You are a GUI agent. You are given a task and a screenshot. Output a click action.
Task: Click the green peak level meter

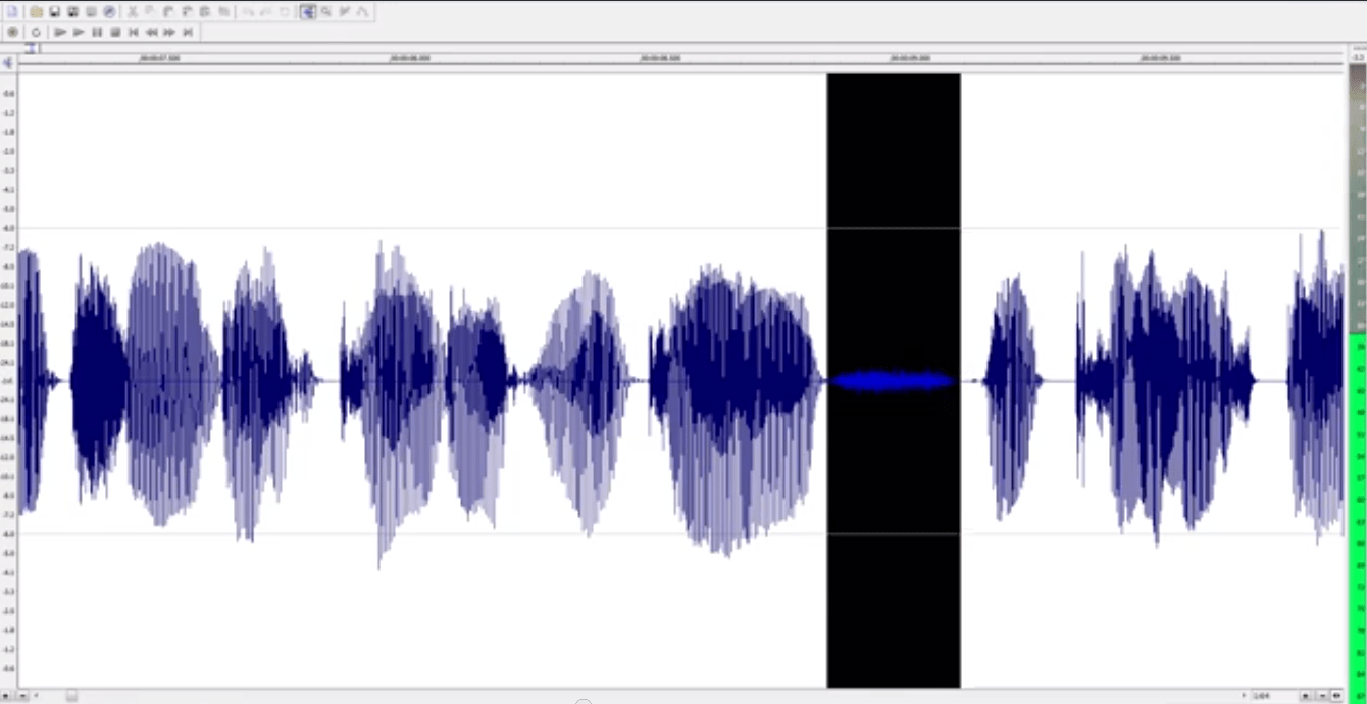point(1358,500)
